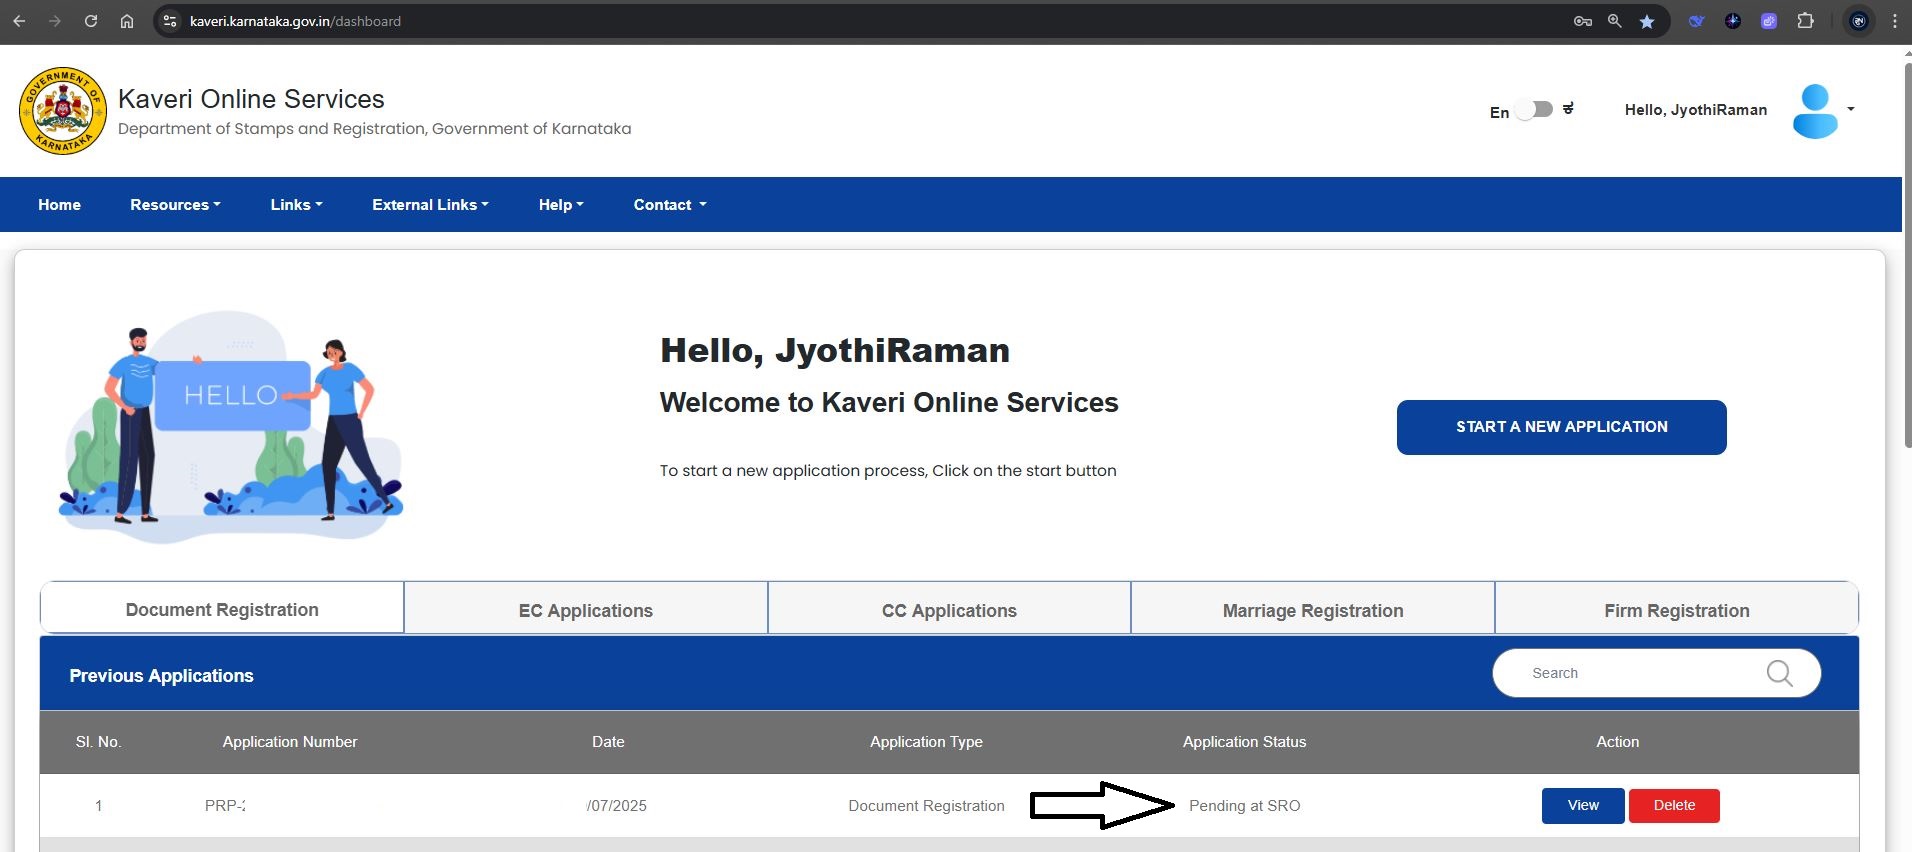The width and height of the screenshot is (1912, 852).
Task: Bookmark this page with the star icon
Action: point(1646,21)
